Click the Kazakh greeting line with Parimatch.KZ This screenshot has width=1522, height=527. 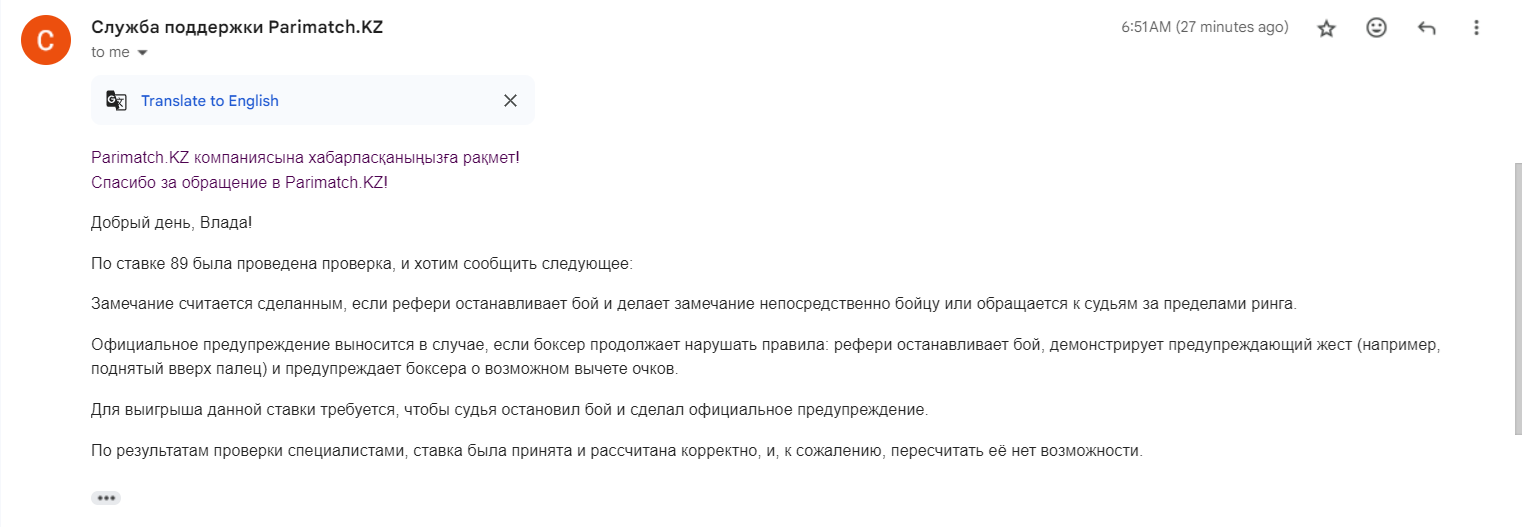click(x=305, y=157)
